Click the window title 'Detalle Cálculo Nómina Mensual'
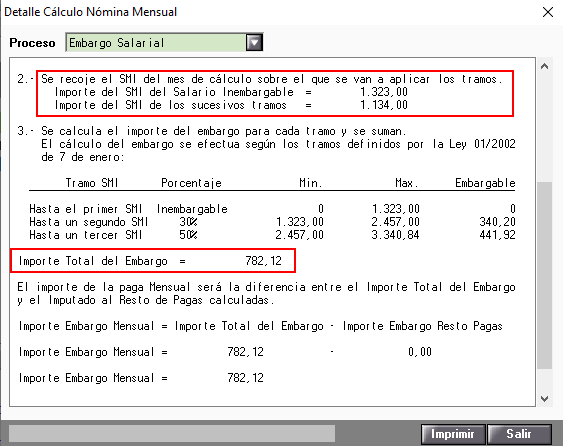The height and width of the screenshot is (446, 563). pyautogui.click(x=90, y=12)
